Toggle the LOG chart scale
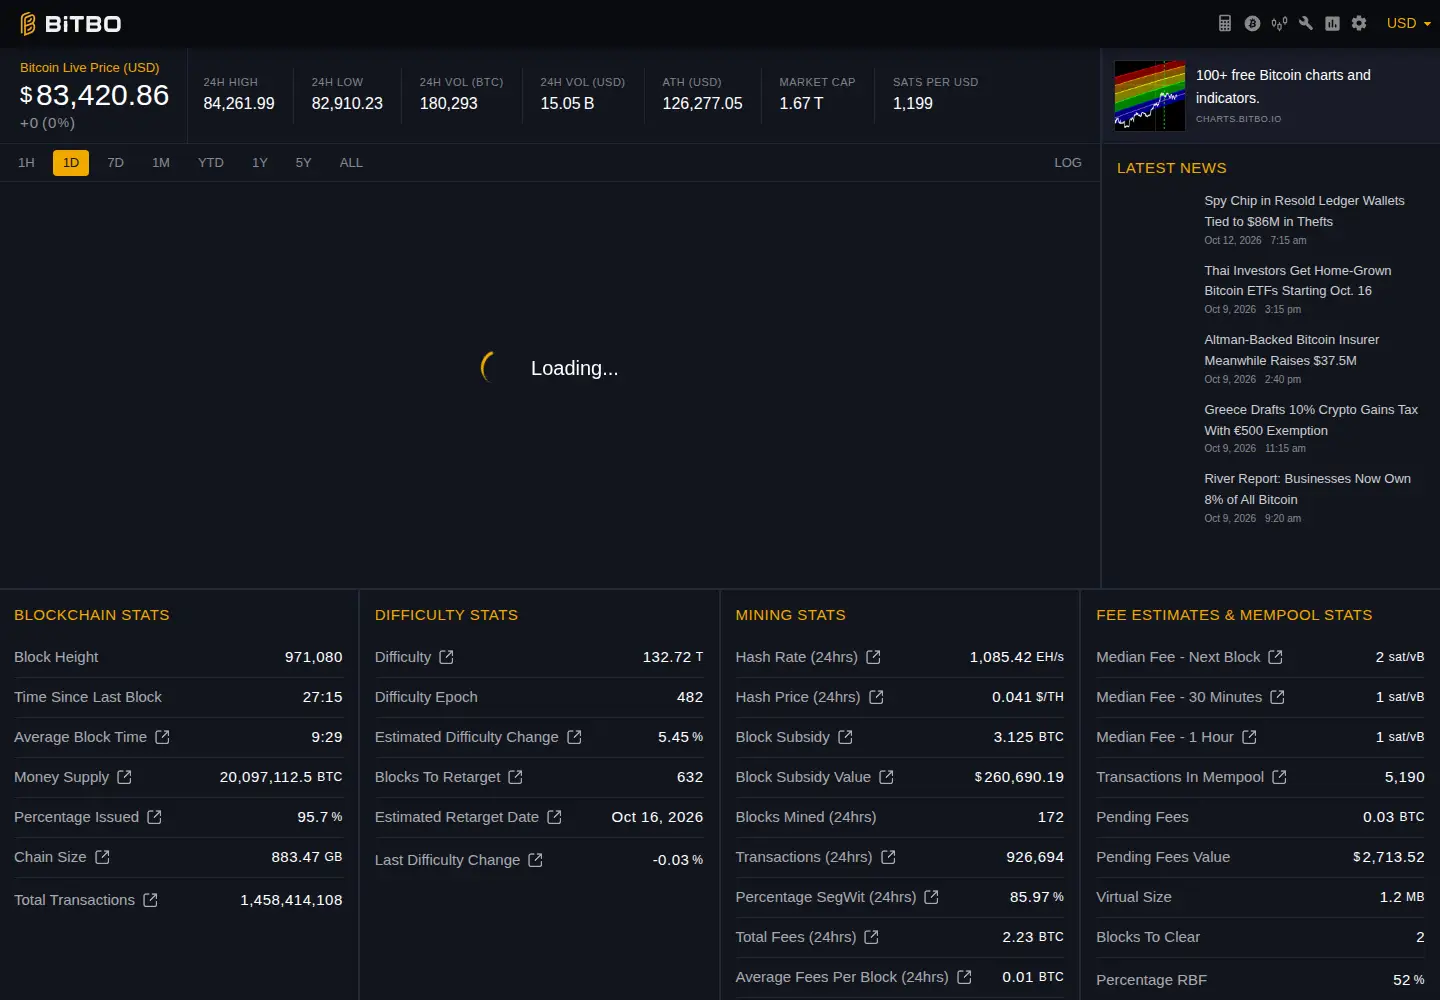 (x=1068, y=162)
